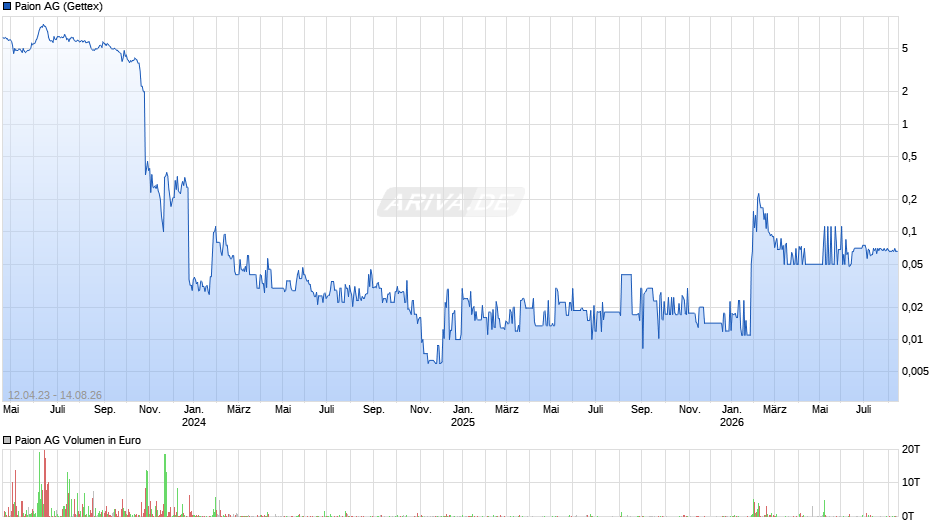Click volume axis value '0T'
This screenshot has width=940, height=526.
point(908,516)
